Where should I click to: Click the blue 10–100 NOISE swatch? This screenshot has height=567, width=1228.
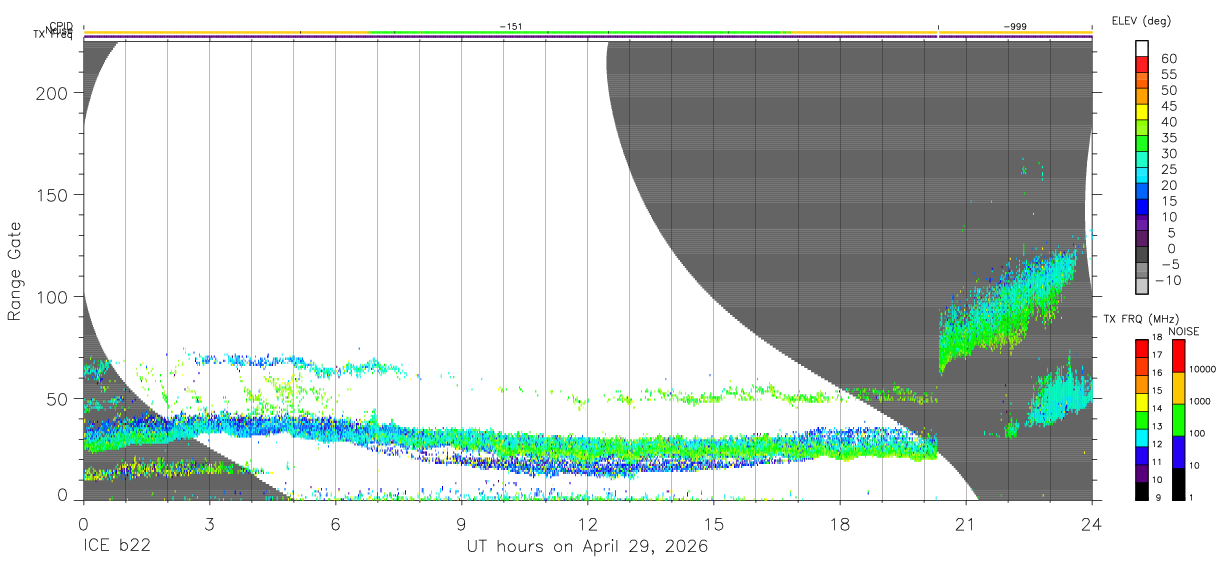(x=1177, y=451)
